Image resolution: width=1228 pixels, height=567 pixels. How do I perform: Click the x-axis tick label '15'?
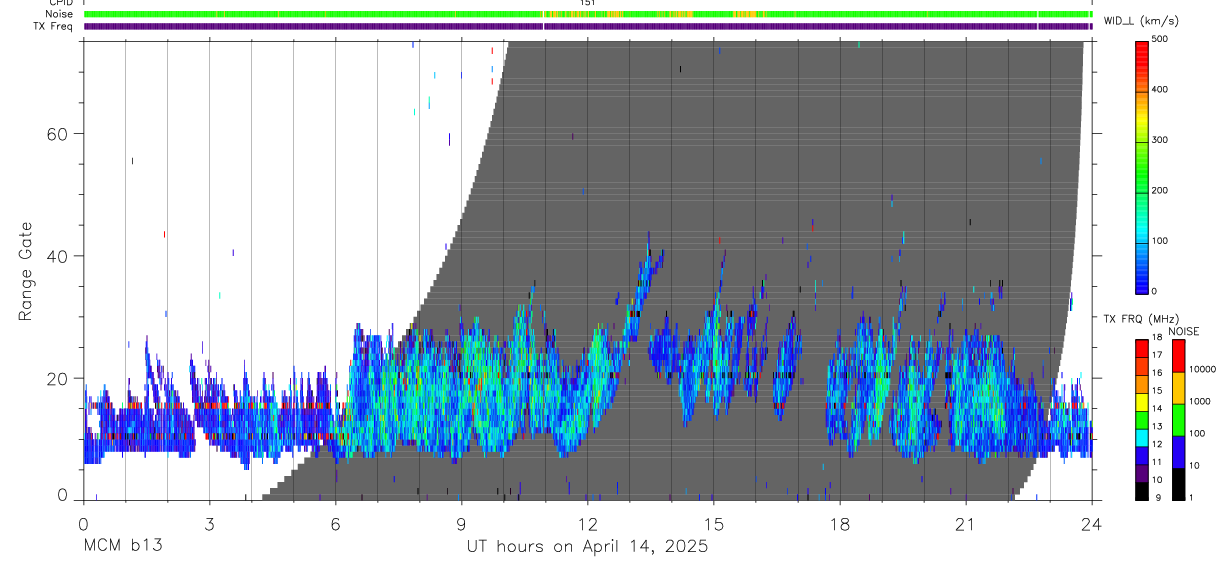click(713, 524)
